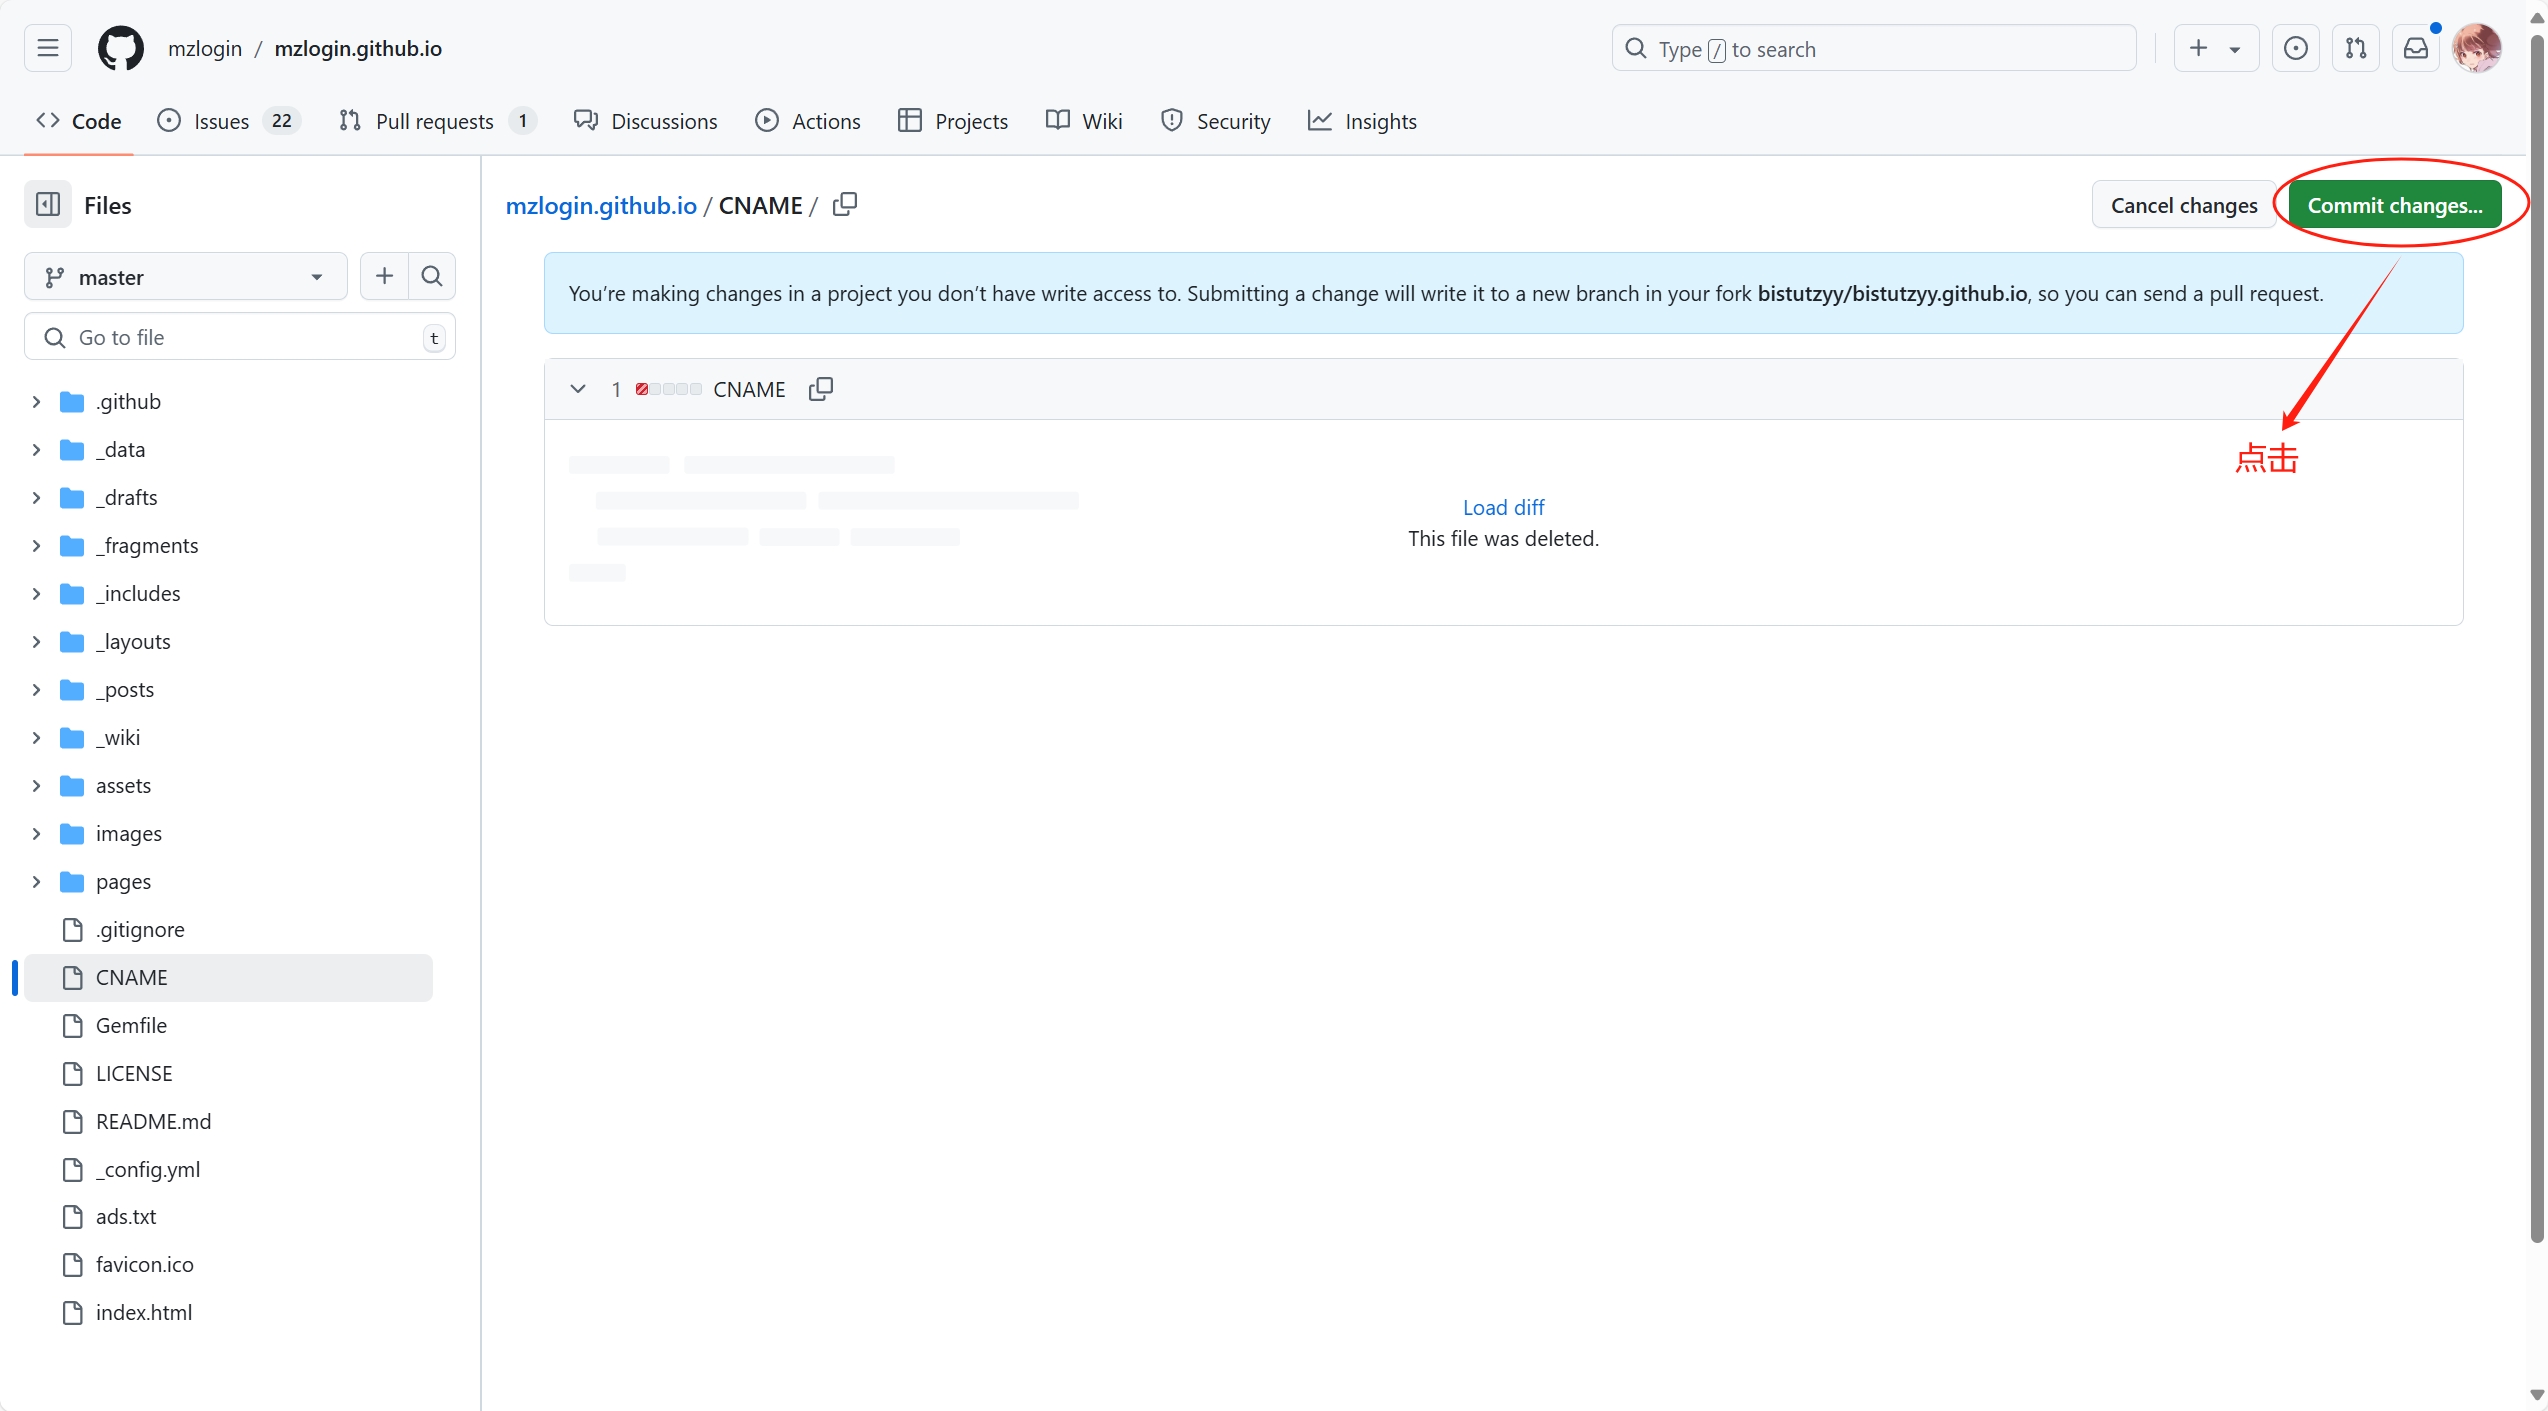Switch to the Code tab
Screen dimensions: 2548x1411
point(79,121)
